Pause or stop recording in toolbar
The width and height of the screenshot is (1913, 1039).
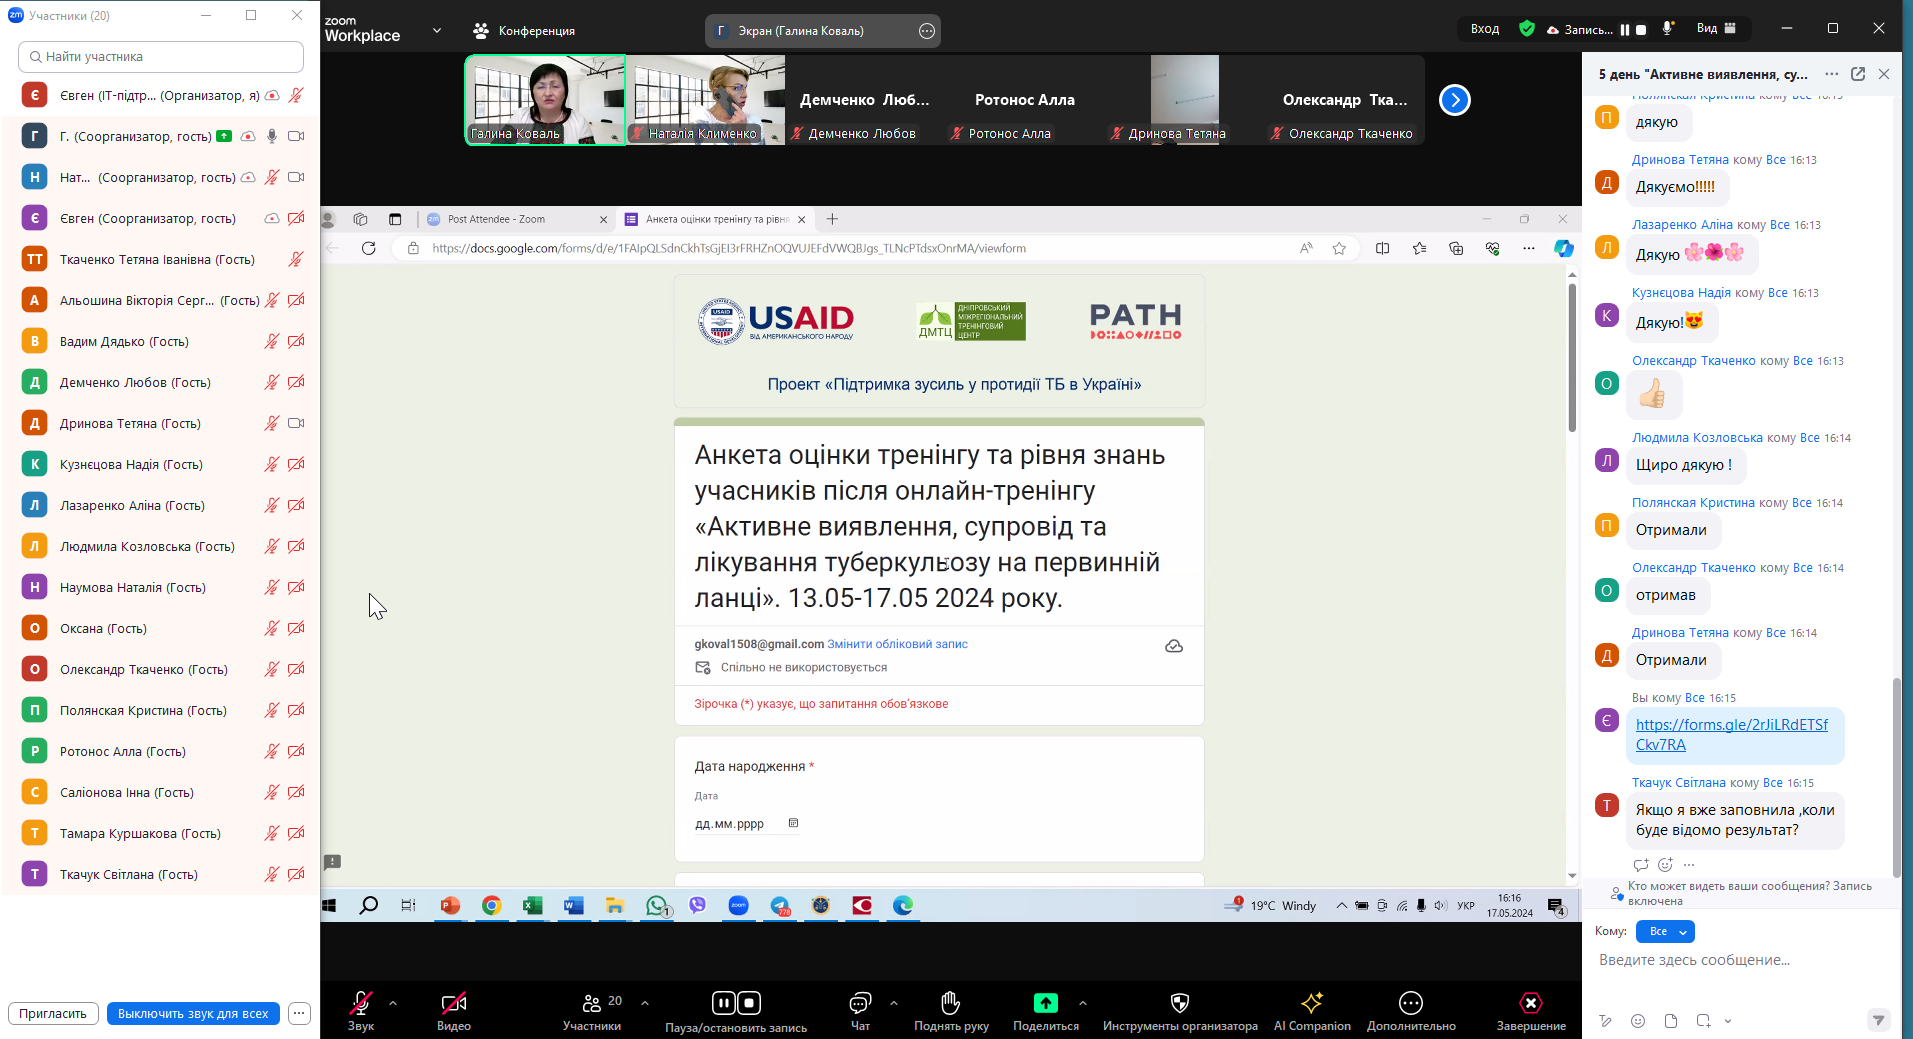[736, 1003]
